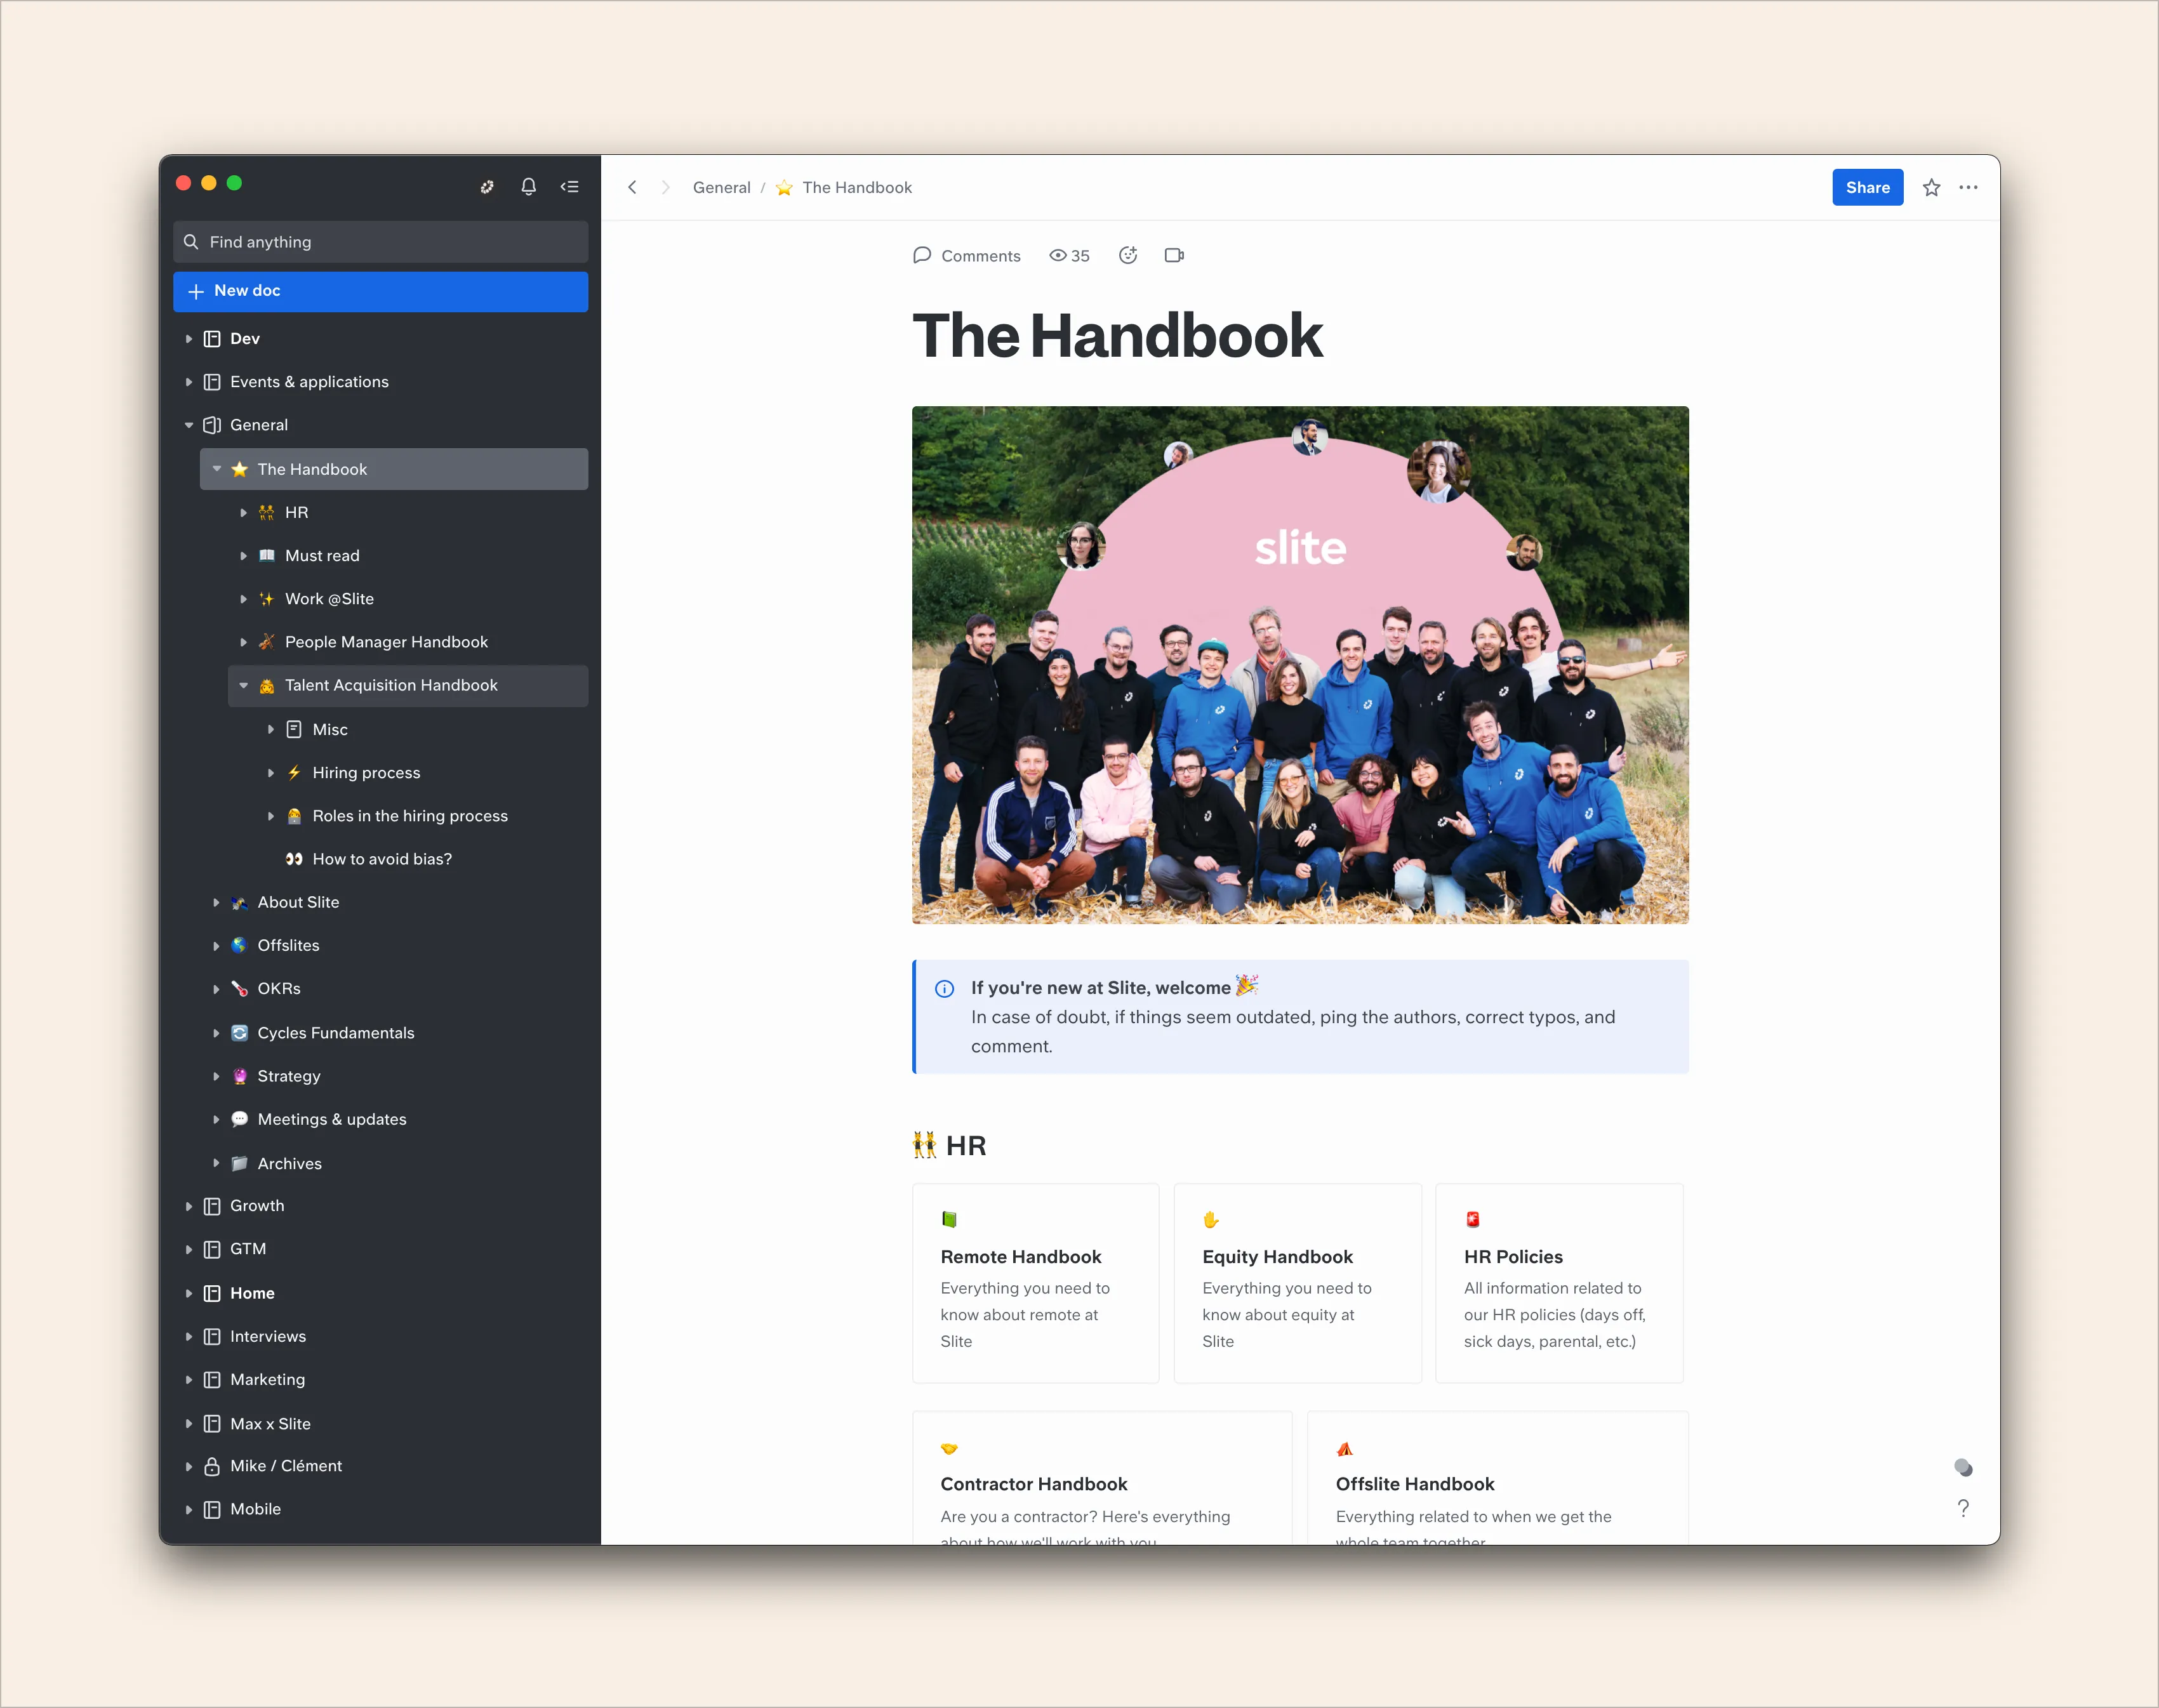Viewport: 2159px width, 1708px height.
Task: Click the Slite team photo
Action: coord(1300,665)
